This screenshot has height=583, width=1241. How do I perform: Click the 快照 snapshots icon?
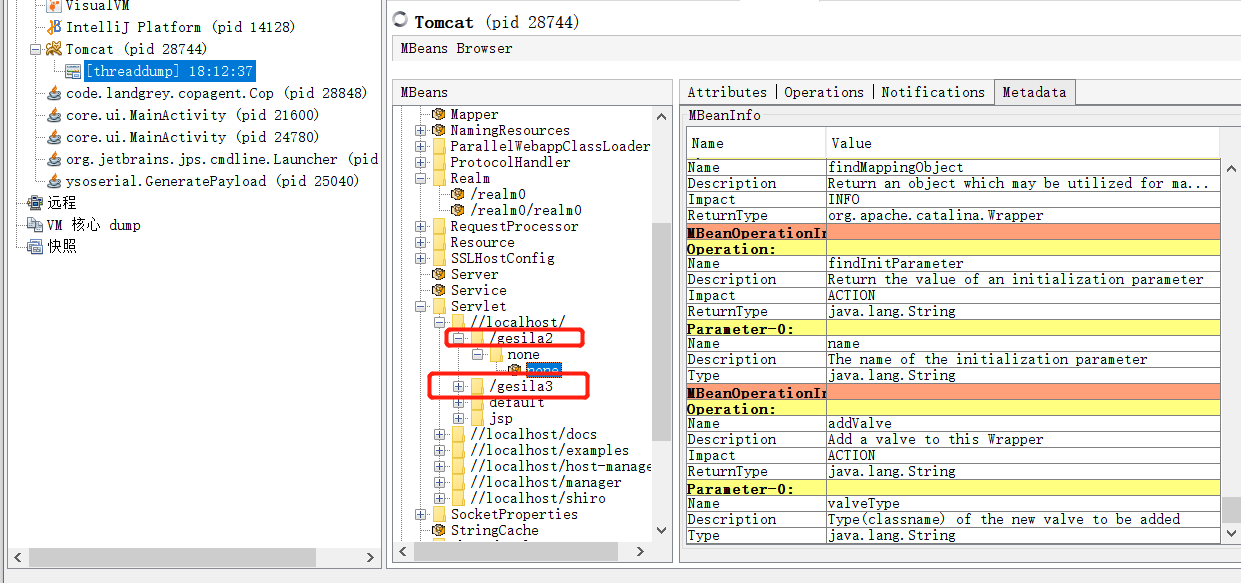[x=35, y=246]
